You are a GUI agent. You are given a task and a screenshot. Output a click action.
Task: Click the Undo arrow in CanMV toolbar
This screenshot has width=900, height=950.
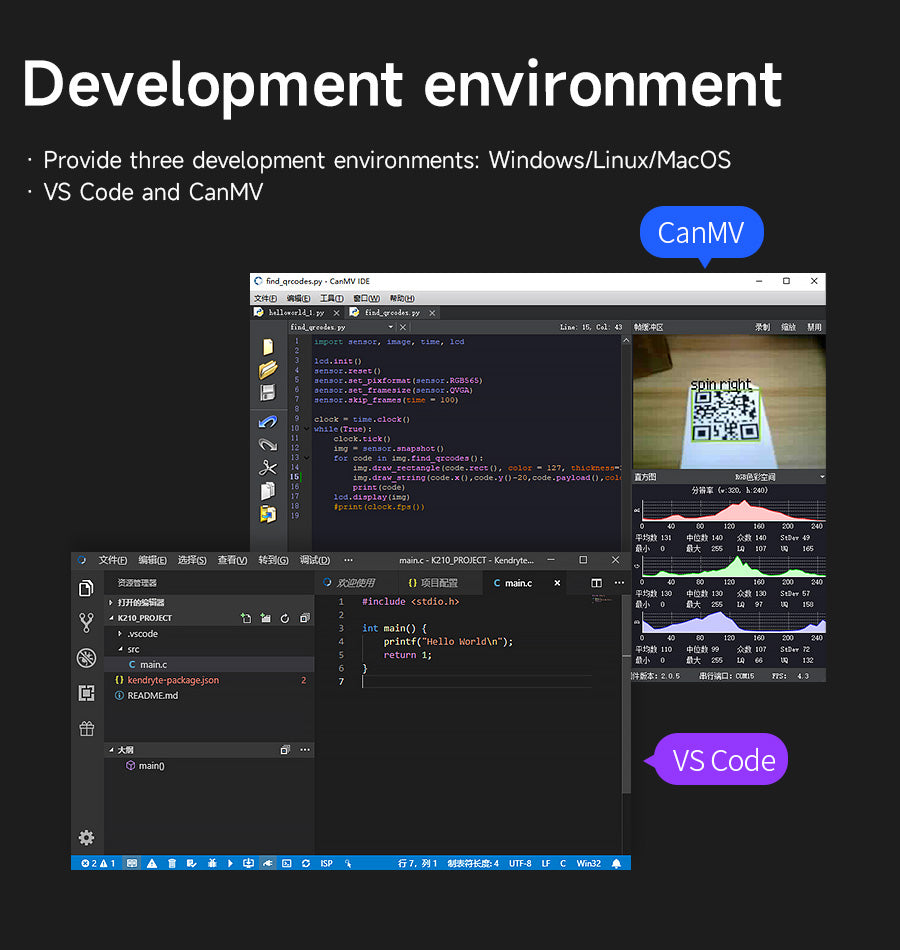[268, 422]
